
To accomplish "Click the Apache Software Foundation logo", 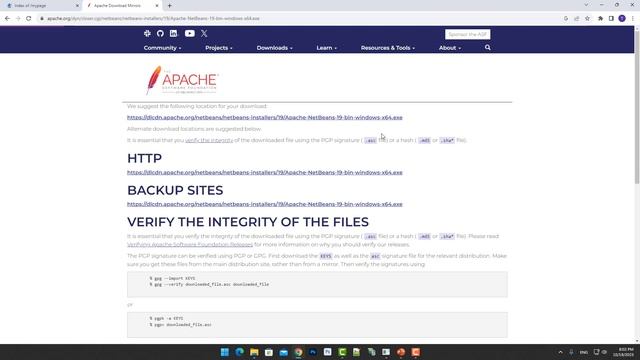I will (182, 80).
